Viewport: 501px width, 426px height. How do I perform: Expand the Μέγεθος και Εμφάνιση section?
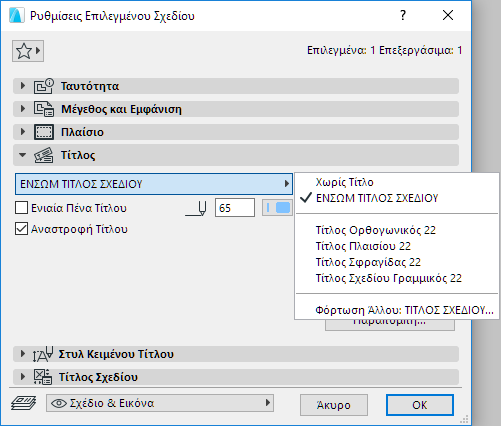coord(22,109)
